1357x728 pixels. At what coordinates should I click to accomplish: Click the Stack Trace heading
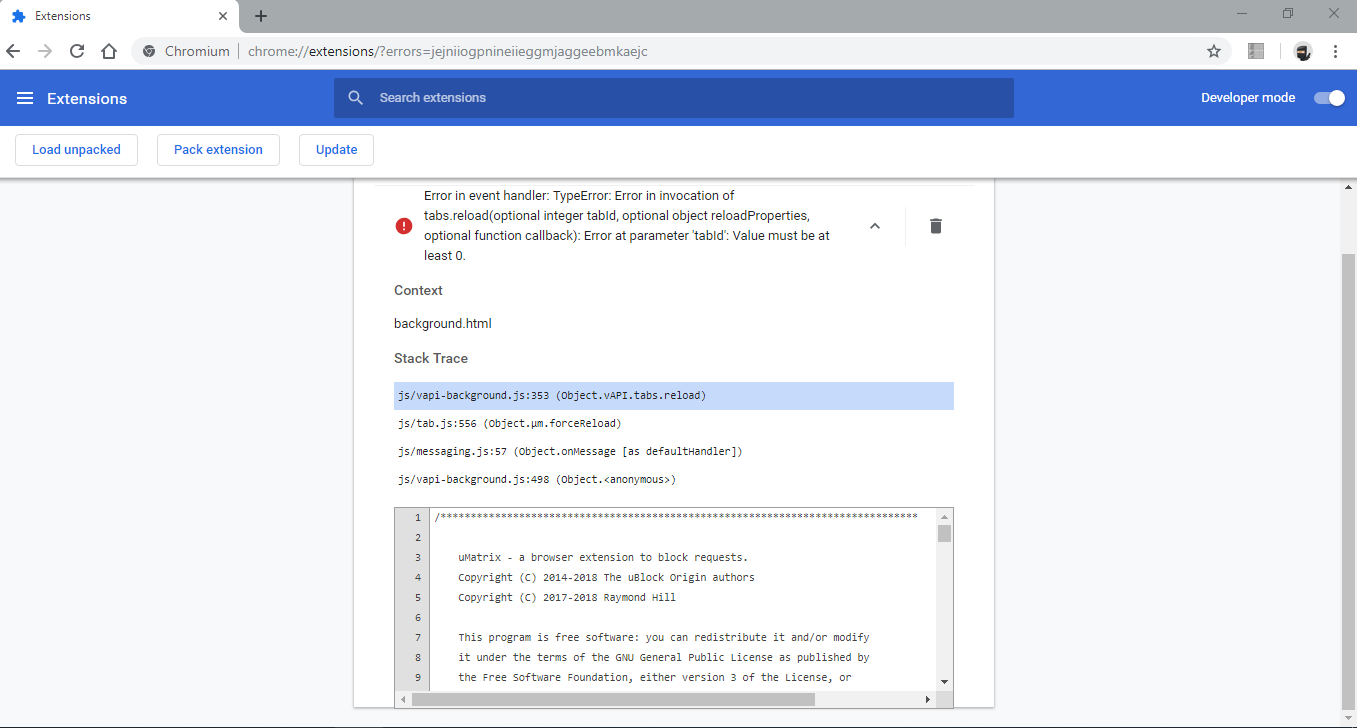431,358
